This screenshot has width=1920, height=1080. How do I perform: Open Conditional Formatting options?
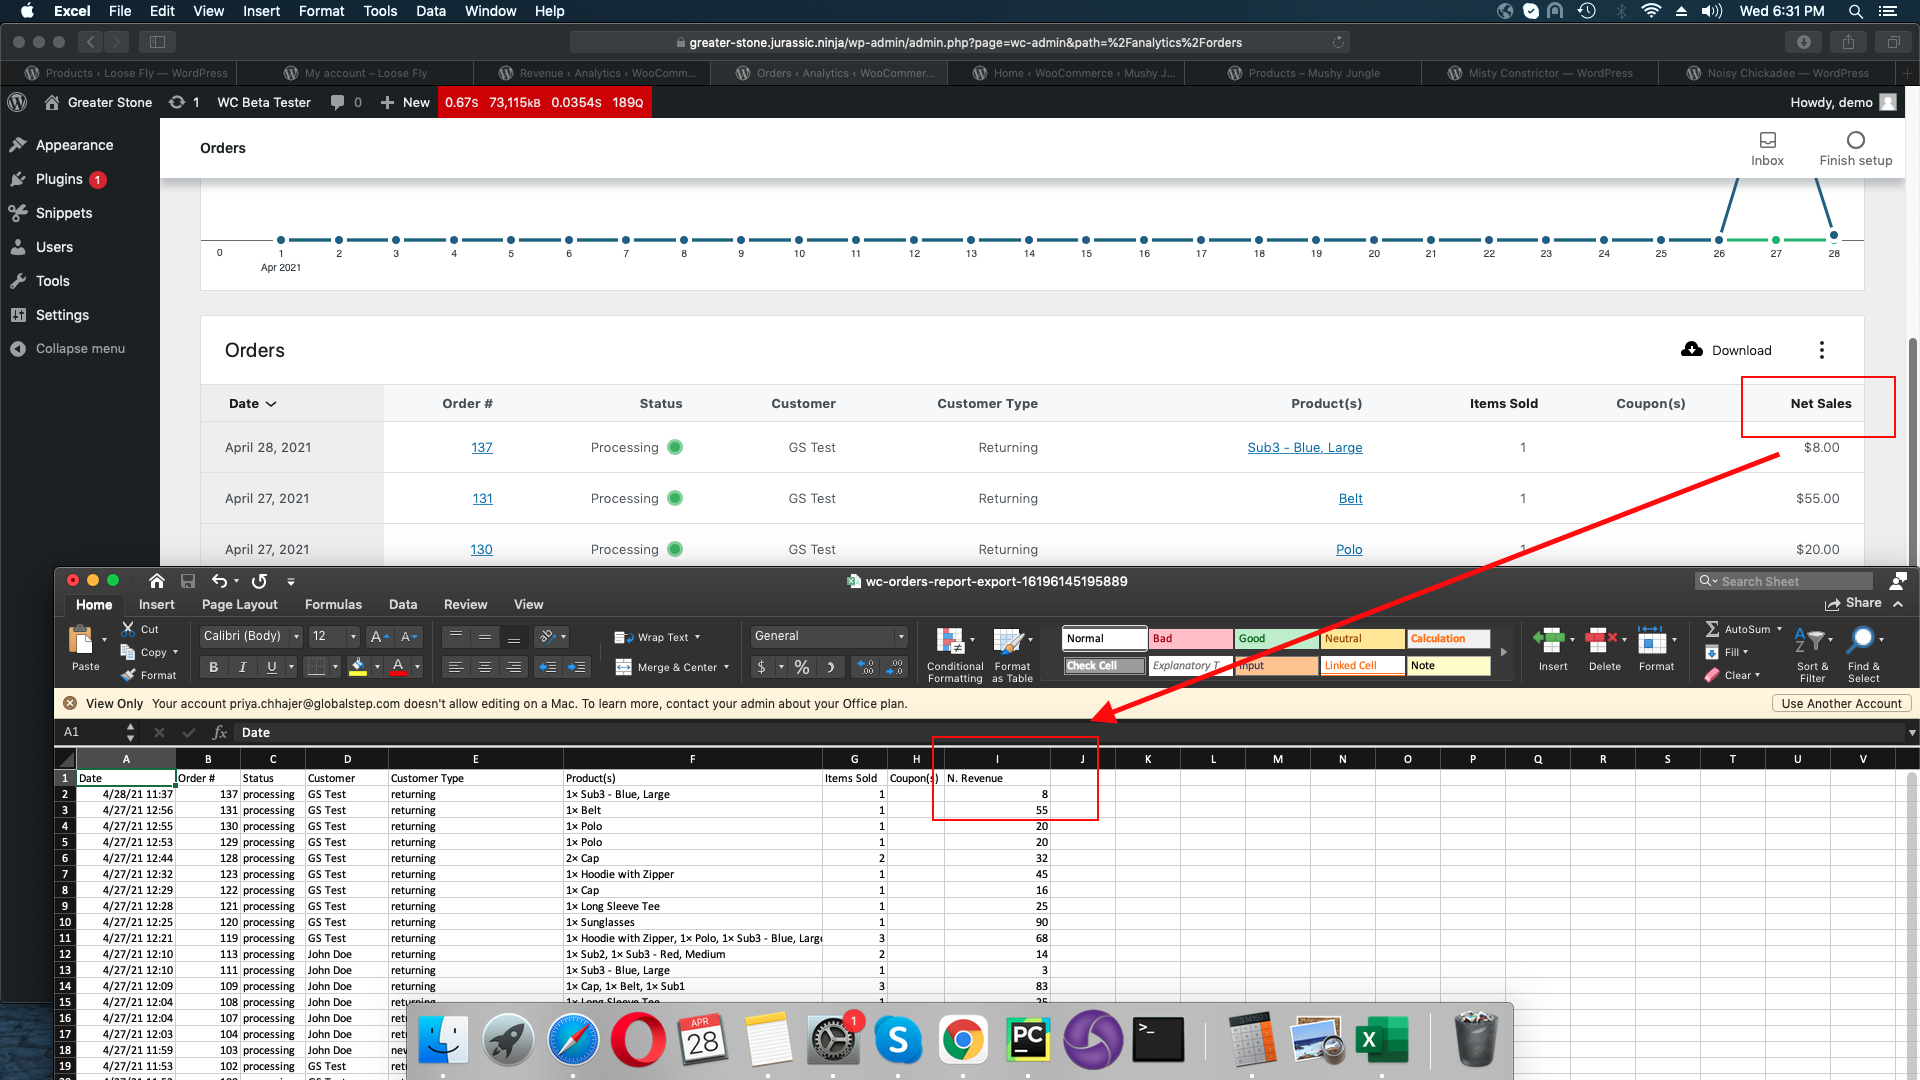tap(953, 651)
